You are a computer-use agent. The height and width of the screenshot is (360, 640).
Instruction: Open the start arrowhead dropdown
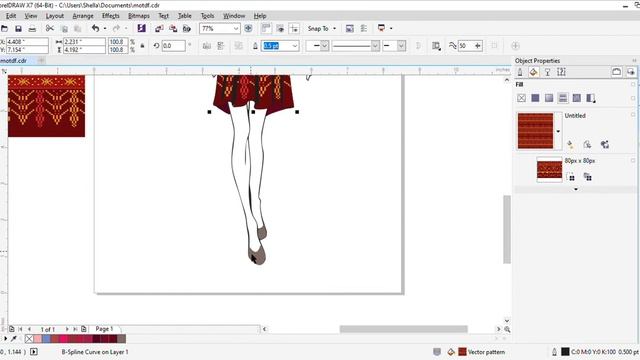point(324,46)
